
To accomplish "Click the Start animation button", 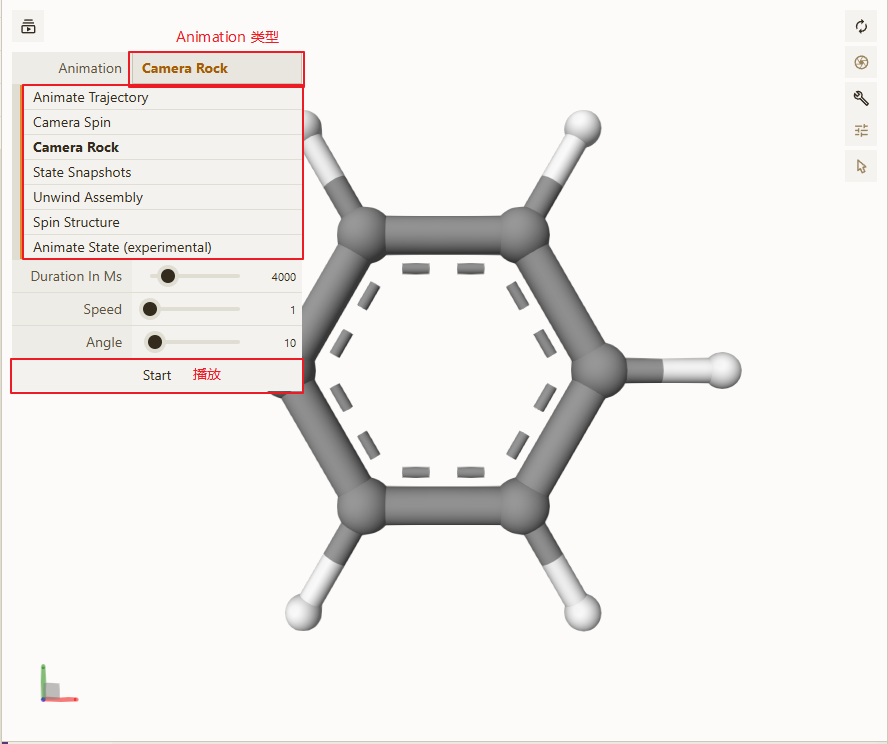I will click(x=157, y=375).
